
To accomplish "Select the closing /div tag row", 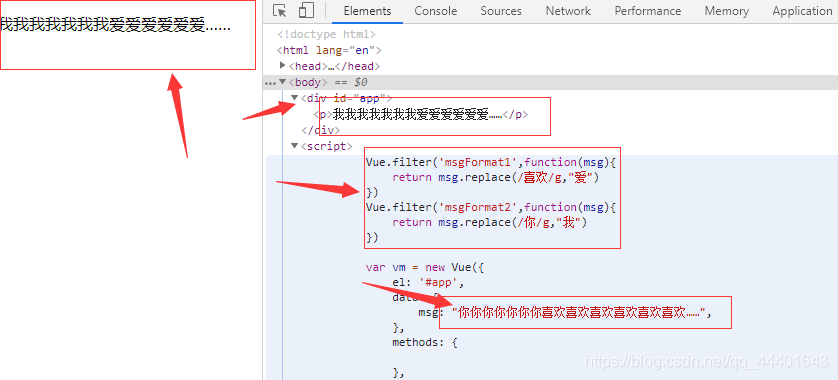I will pos(321,130).
